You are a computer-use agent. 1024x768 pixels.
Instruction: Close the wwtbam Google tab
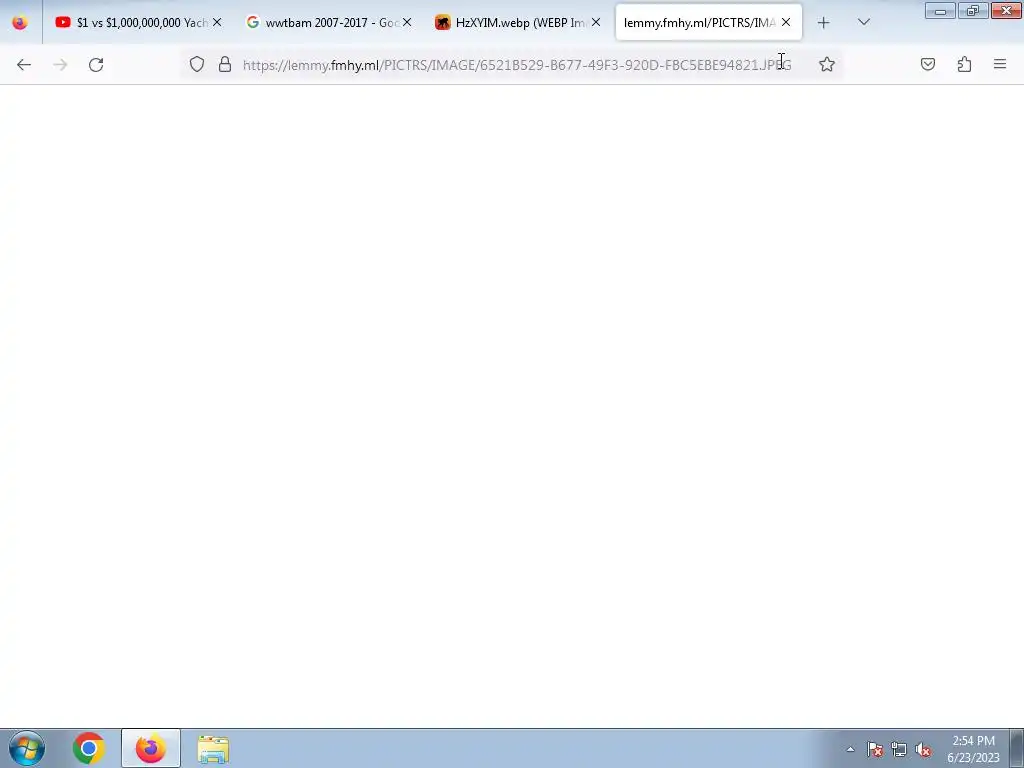pyautogui.click(x=407, y=22)
